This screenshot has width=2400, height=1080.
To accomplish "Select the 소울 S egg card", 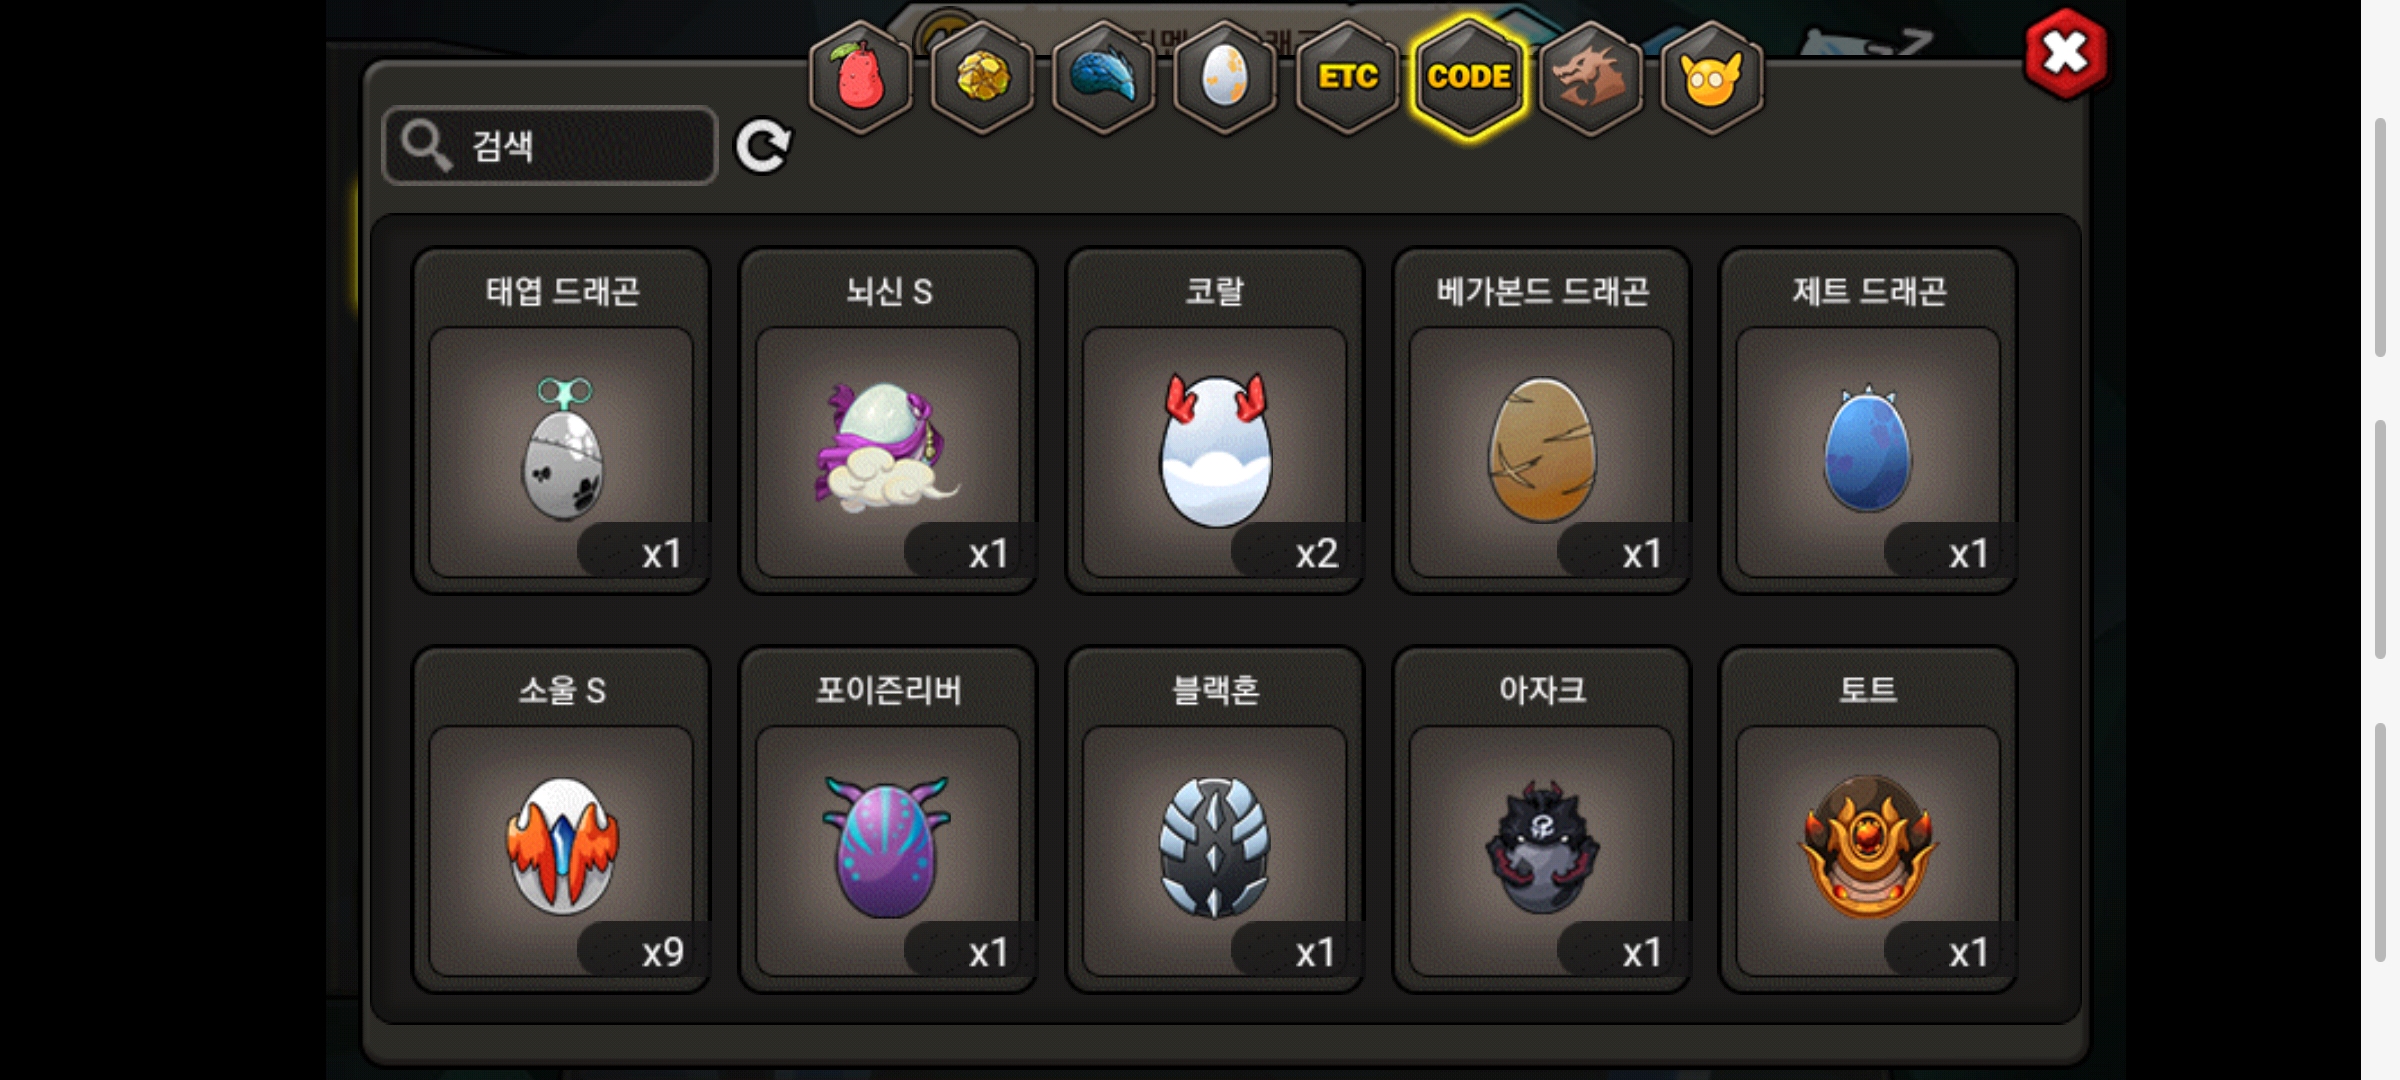I will (561, 820).
